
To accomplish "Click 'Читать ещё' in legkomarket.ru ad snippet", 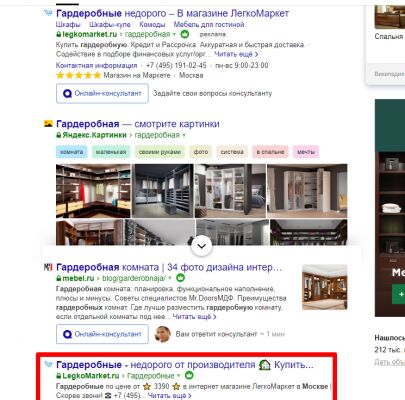I will click(x=236, y=54).
